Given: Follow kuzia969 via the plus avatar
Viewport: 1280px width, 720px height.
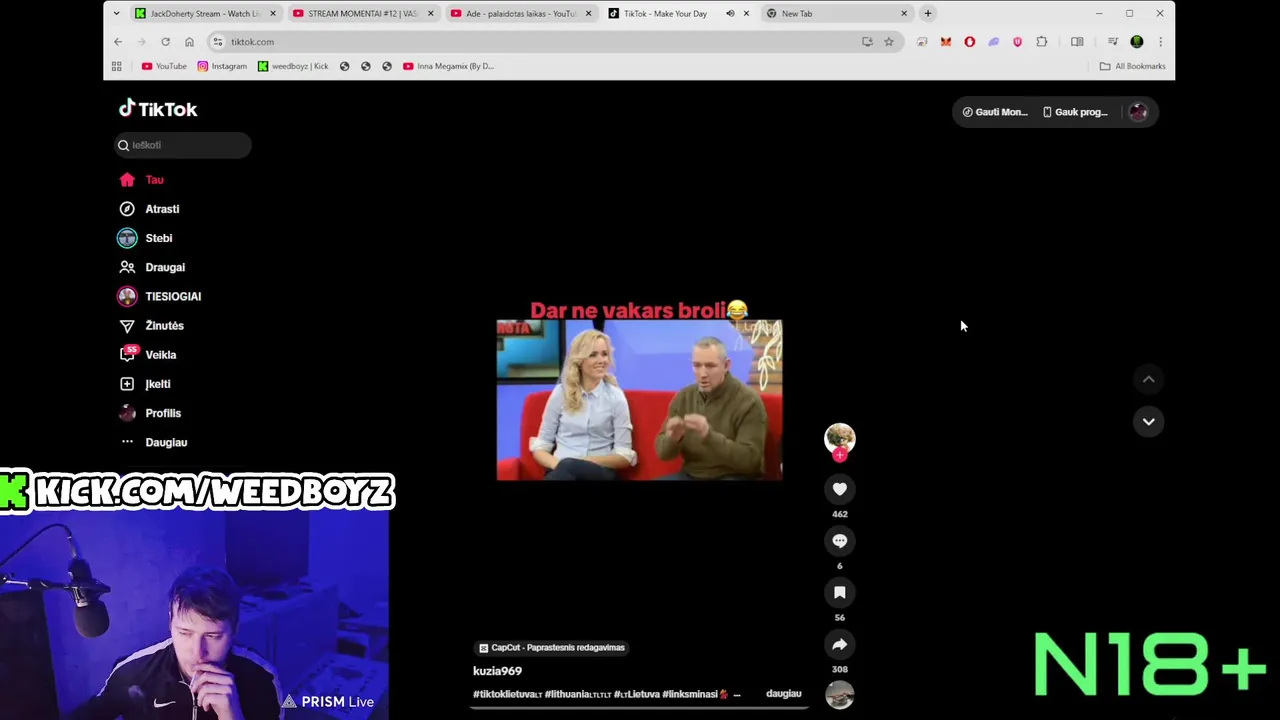Looking at the screenshot, I should 840,455.
